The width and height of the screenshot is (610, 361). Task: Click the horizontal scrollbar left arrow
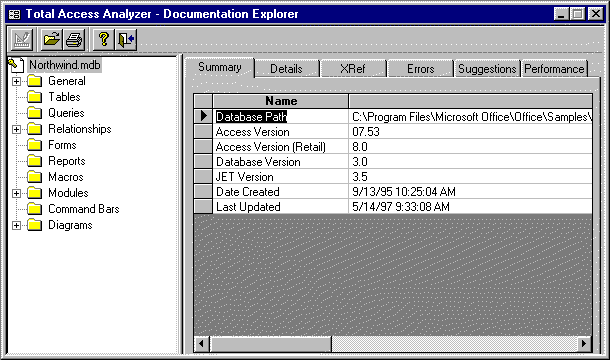coord(202,343)
